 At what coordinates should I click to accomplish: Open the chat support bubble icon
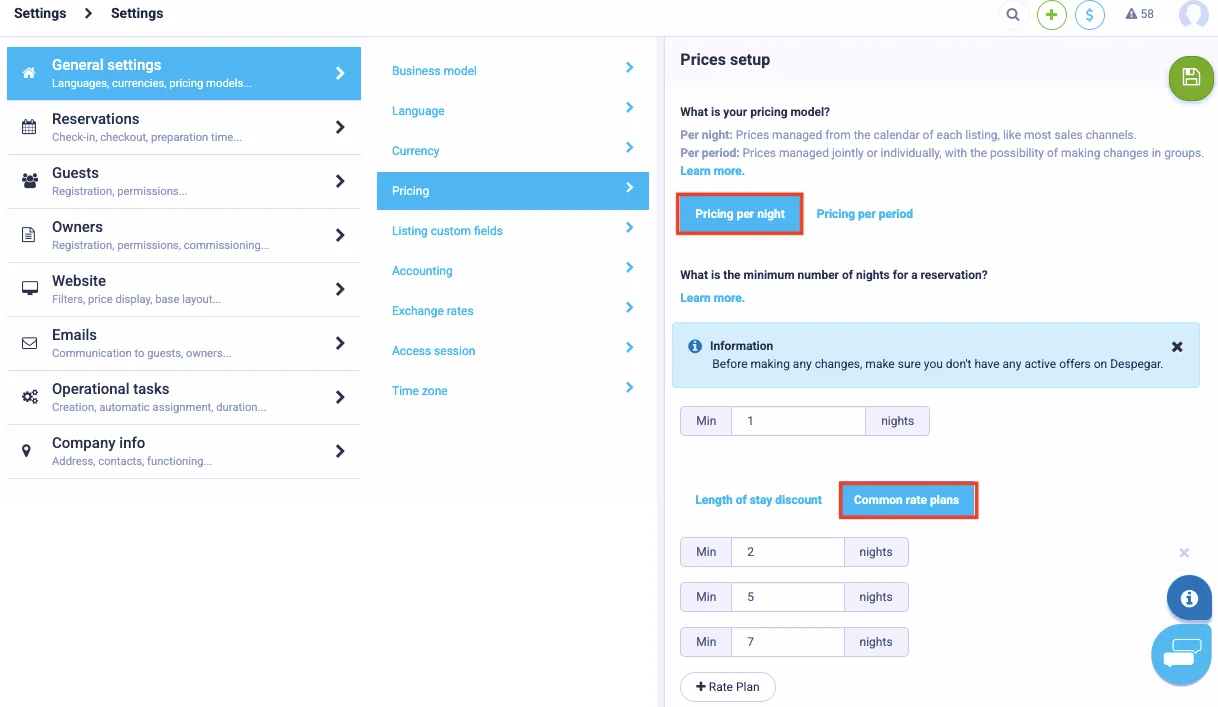pos(1181,653)
